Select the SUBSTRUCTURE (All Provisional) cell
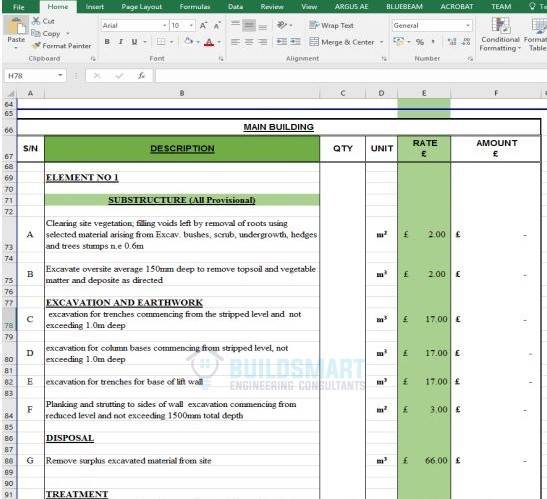 (182, 200)
